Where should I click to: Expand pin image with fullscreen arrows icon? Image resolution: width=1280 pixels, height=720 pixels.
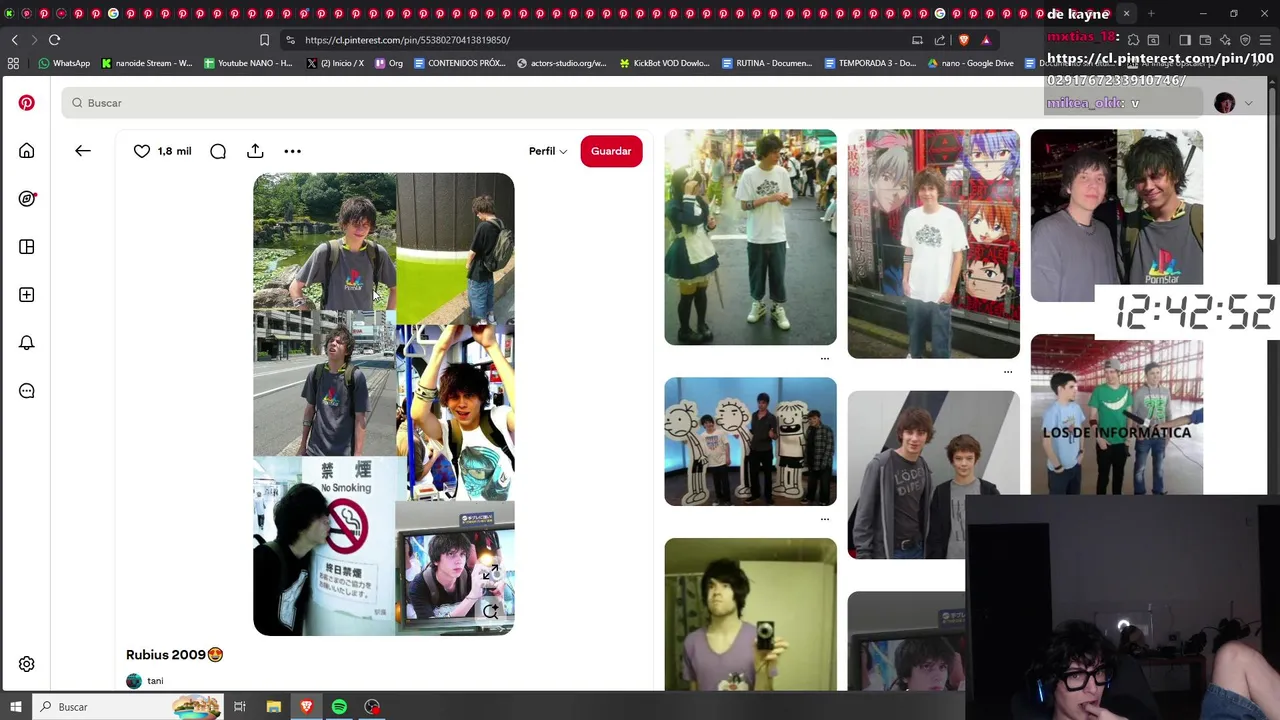coord(490,573)
